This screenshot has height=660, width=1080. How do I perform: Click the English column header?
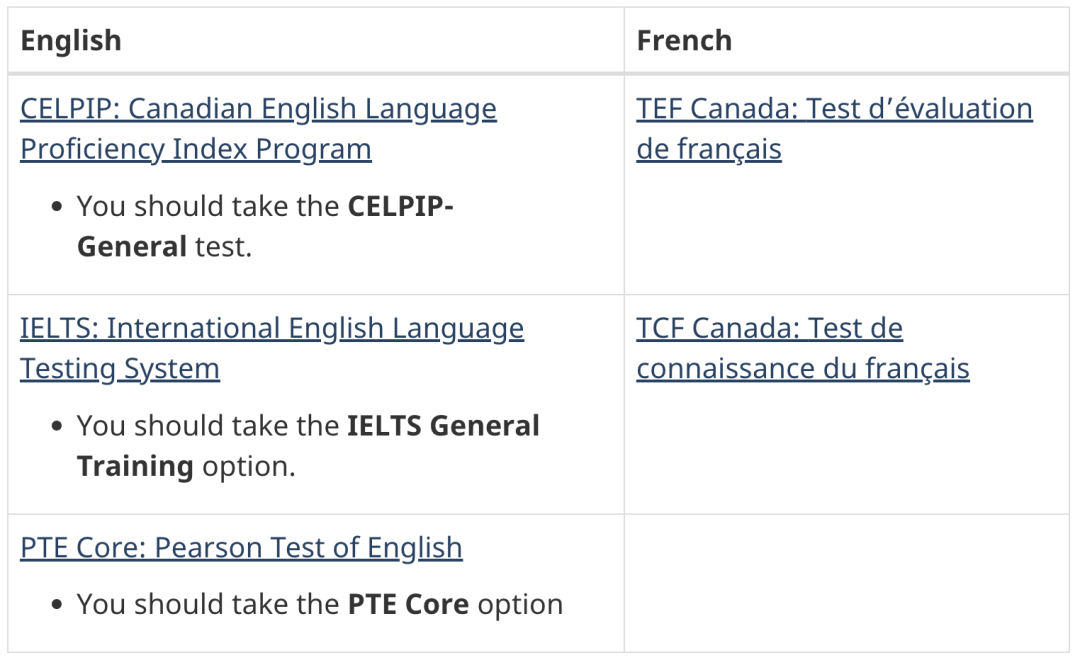click(70, 40)
